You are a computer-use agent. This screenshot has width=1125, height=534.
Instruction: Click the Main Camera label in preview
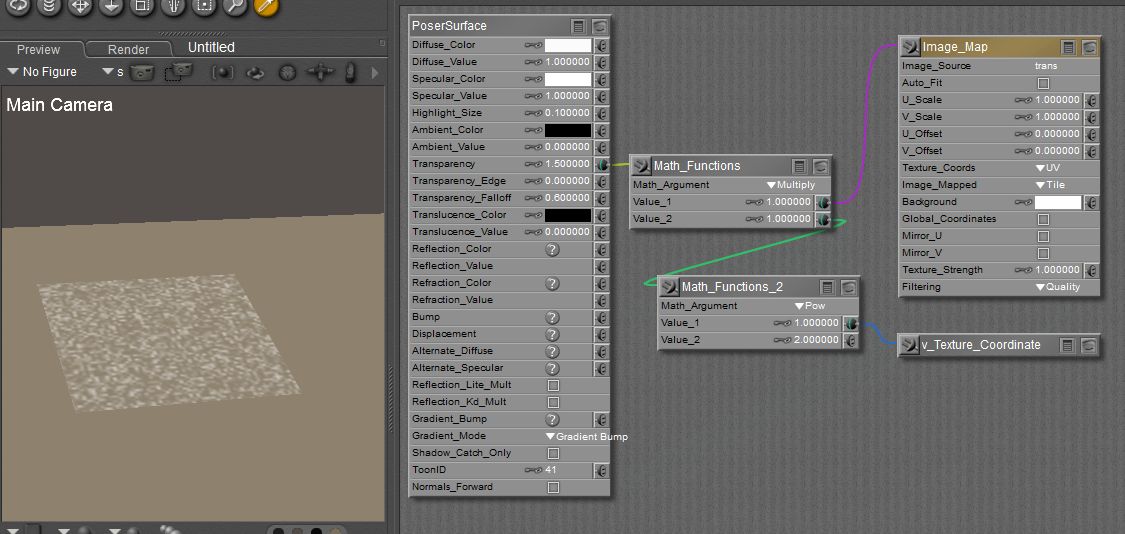point(60,106)
